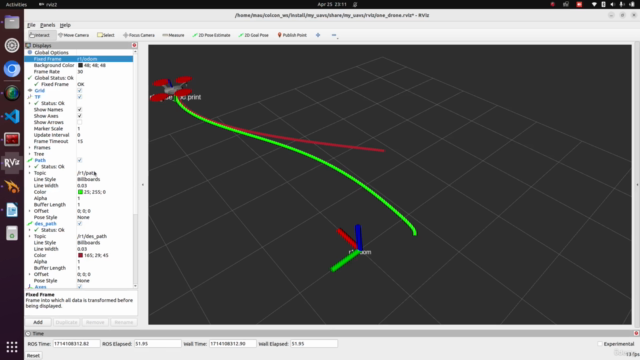The height and width of the screenshot is (360, 640).
Task: Click the Rename button
Action: tap(124, 322)
